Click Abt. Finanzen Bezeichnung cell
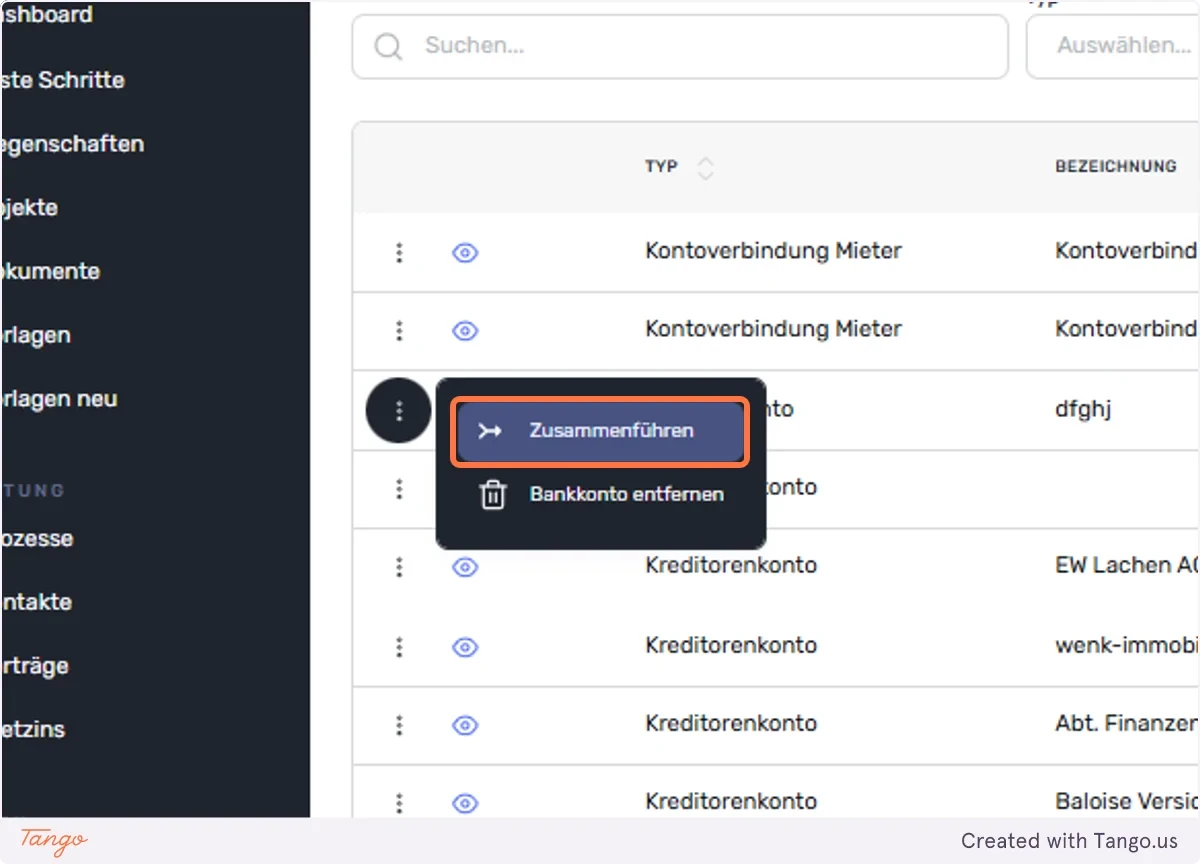 point(1127,723)
